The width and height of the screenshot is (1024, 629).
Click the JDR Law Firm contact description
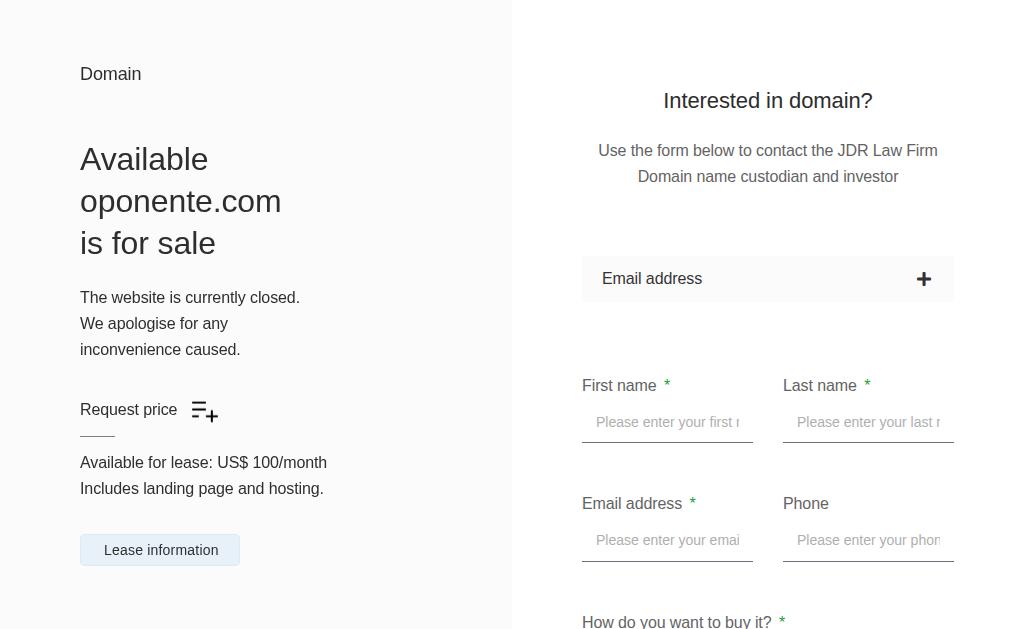point(767,163)
